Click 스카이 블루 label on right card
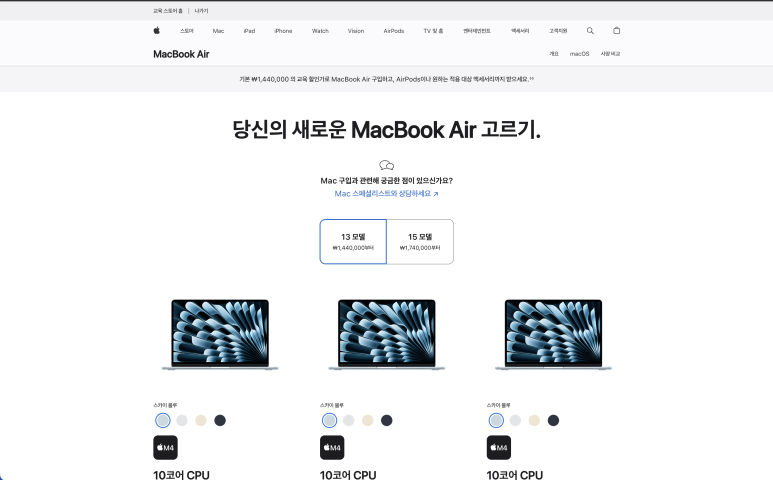Image resolution: width=773 pixels, height=480 pixels. 498,405
